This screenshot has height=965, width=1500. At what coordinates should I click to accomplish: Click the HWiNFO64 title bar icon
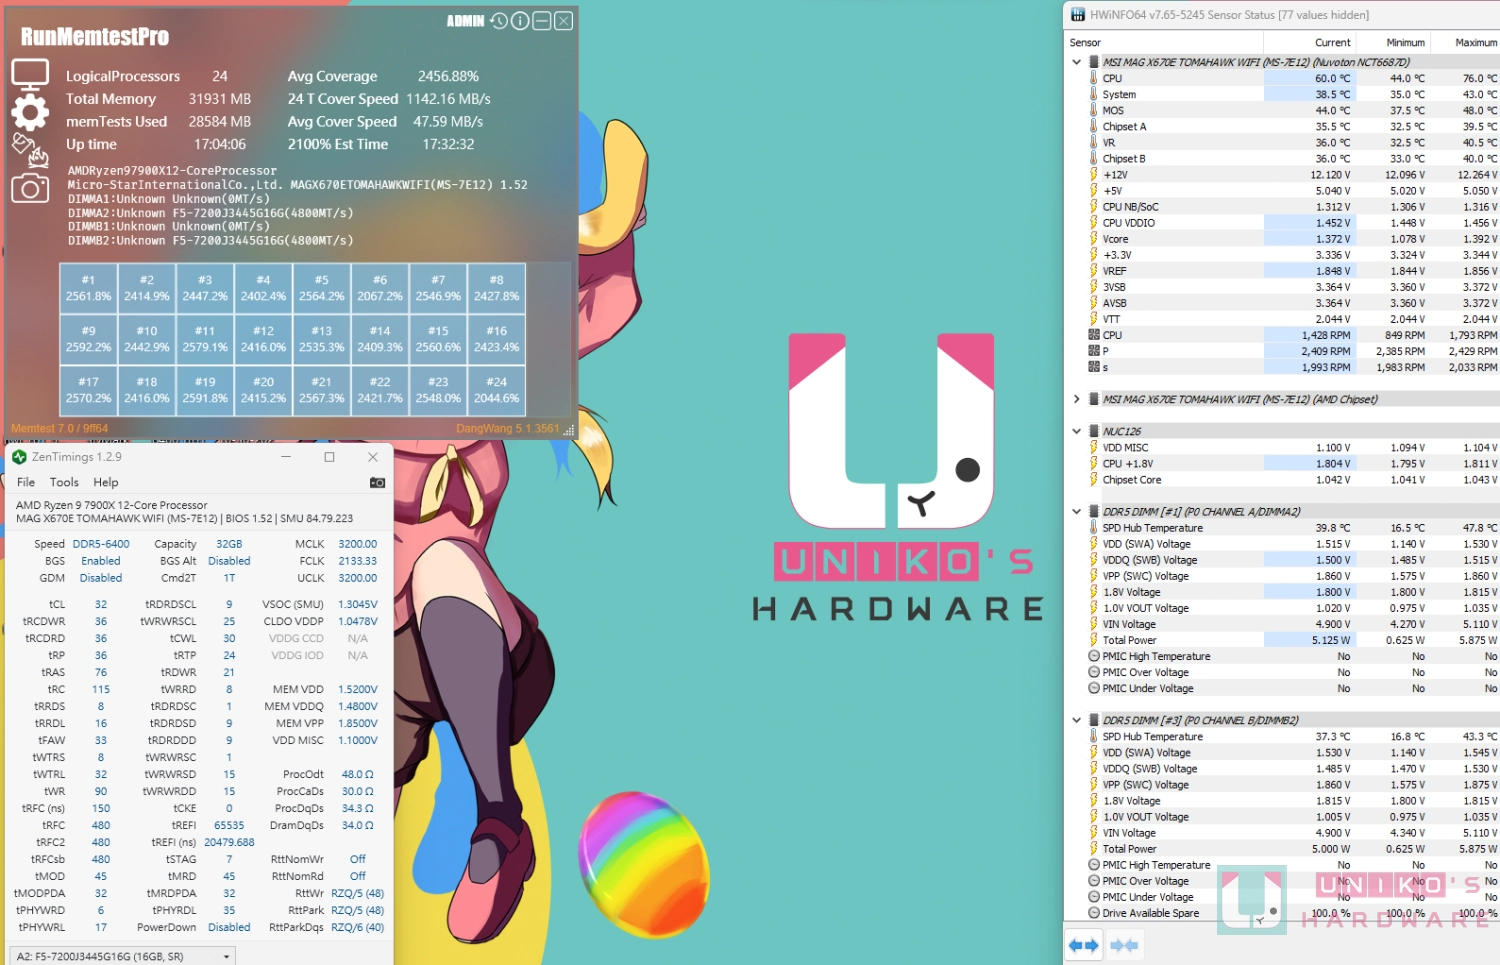[x=1078, y=15]
